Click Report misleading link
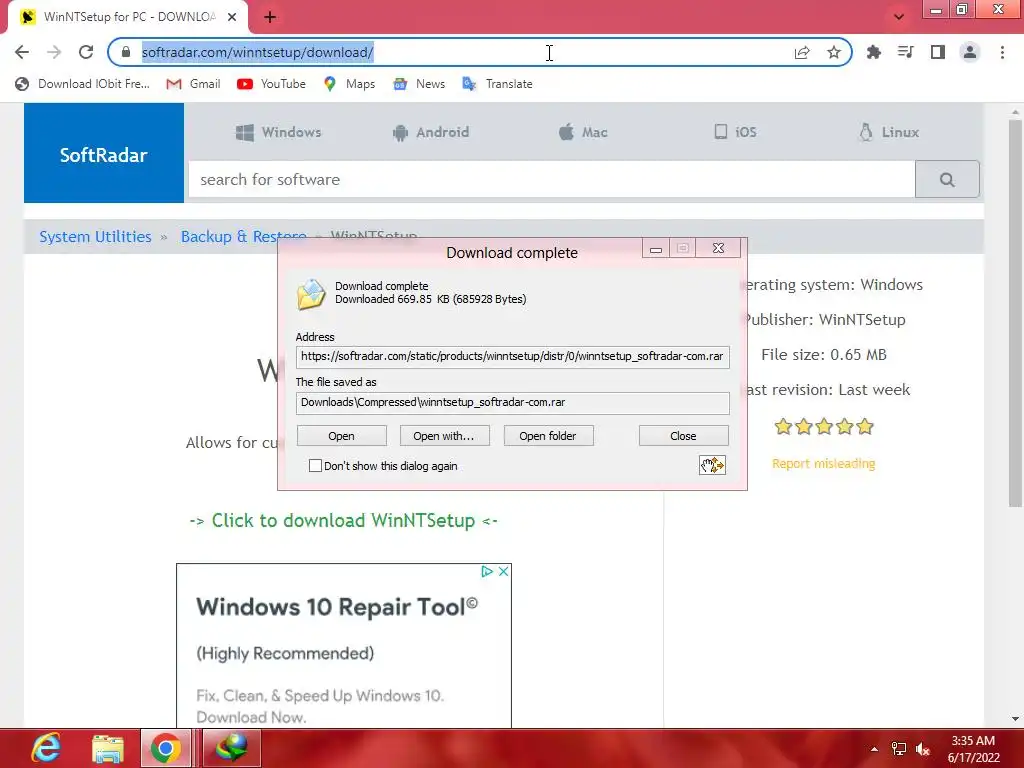 click(x=824, y=464)
